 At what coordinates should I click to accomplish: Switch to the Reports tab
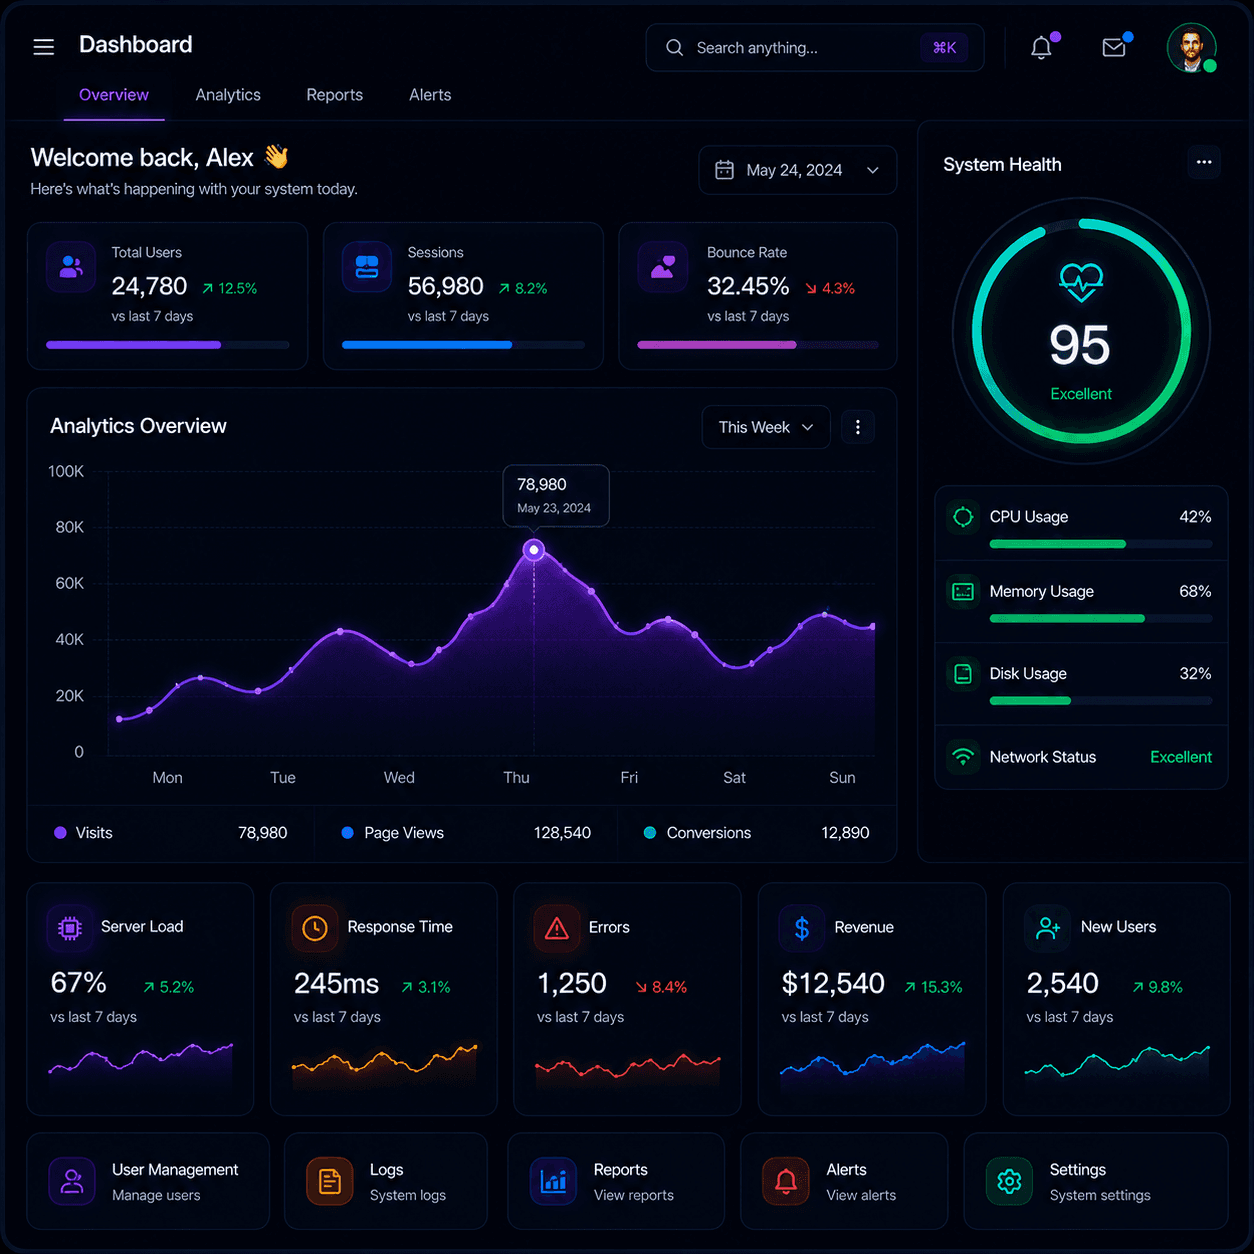(335, 95)
